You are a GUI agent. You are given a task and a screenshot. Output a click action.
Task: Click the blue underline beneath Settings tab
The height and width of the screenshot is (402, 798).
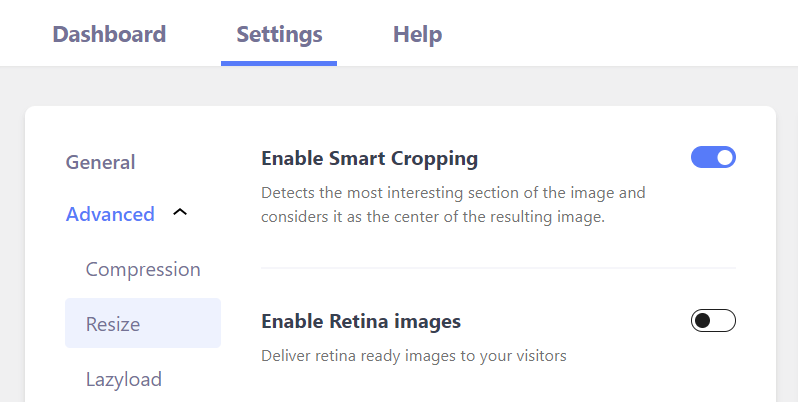click(279, 64)
